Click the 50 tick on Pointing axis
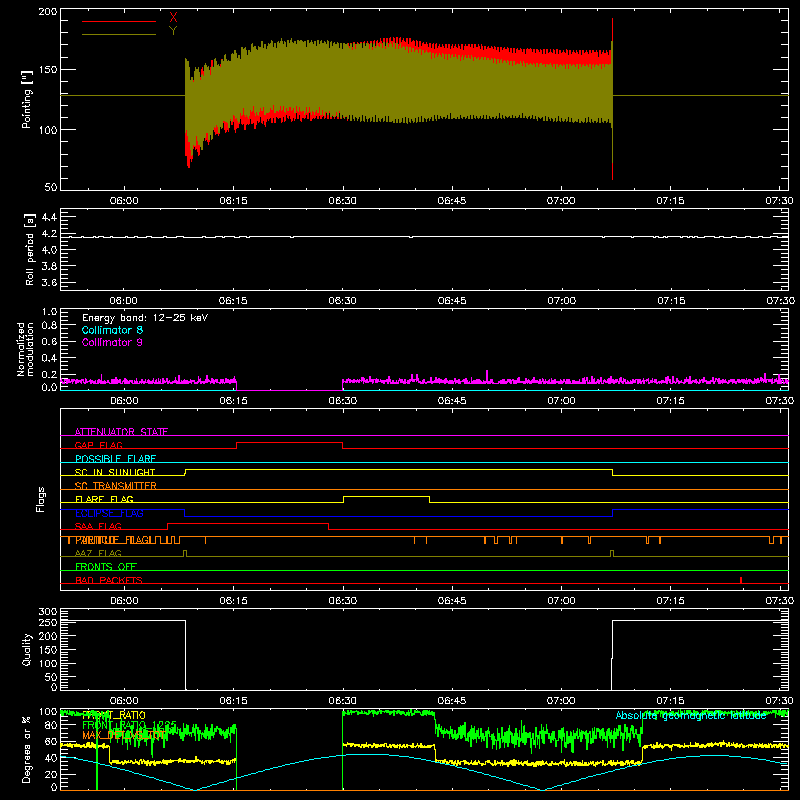 coord(51,187)
